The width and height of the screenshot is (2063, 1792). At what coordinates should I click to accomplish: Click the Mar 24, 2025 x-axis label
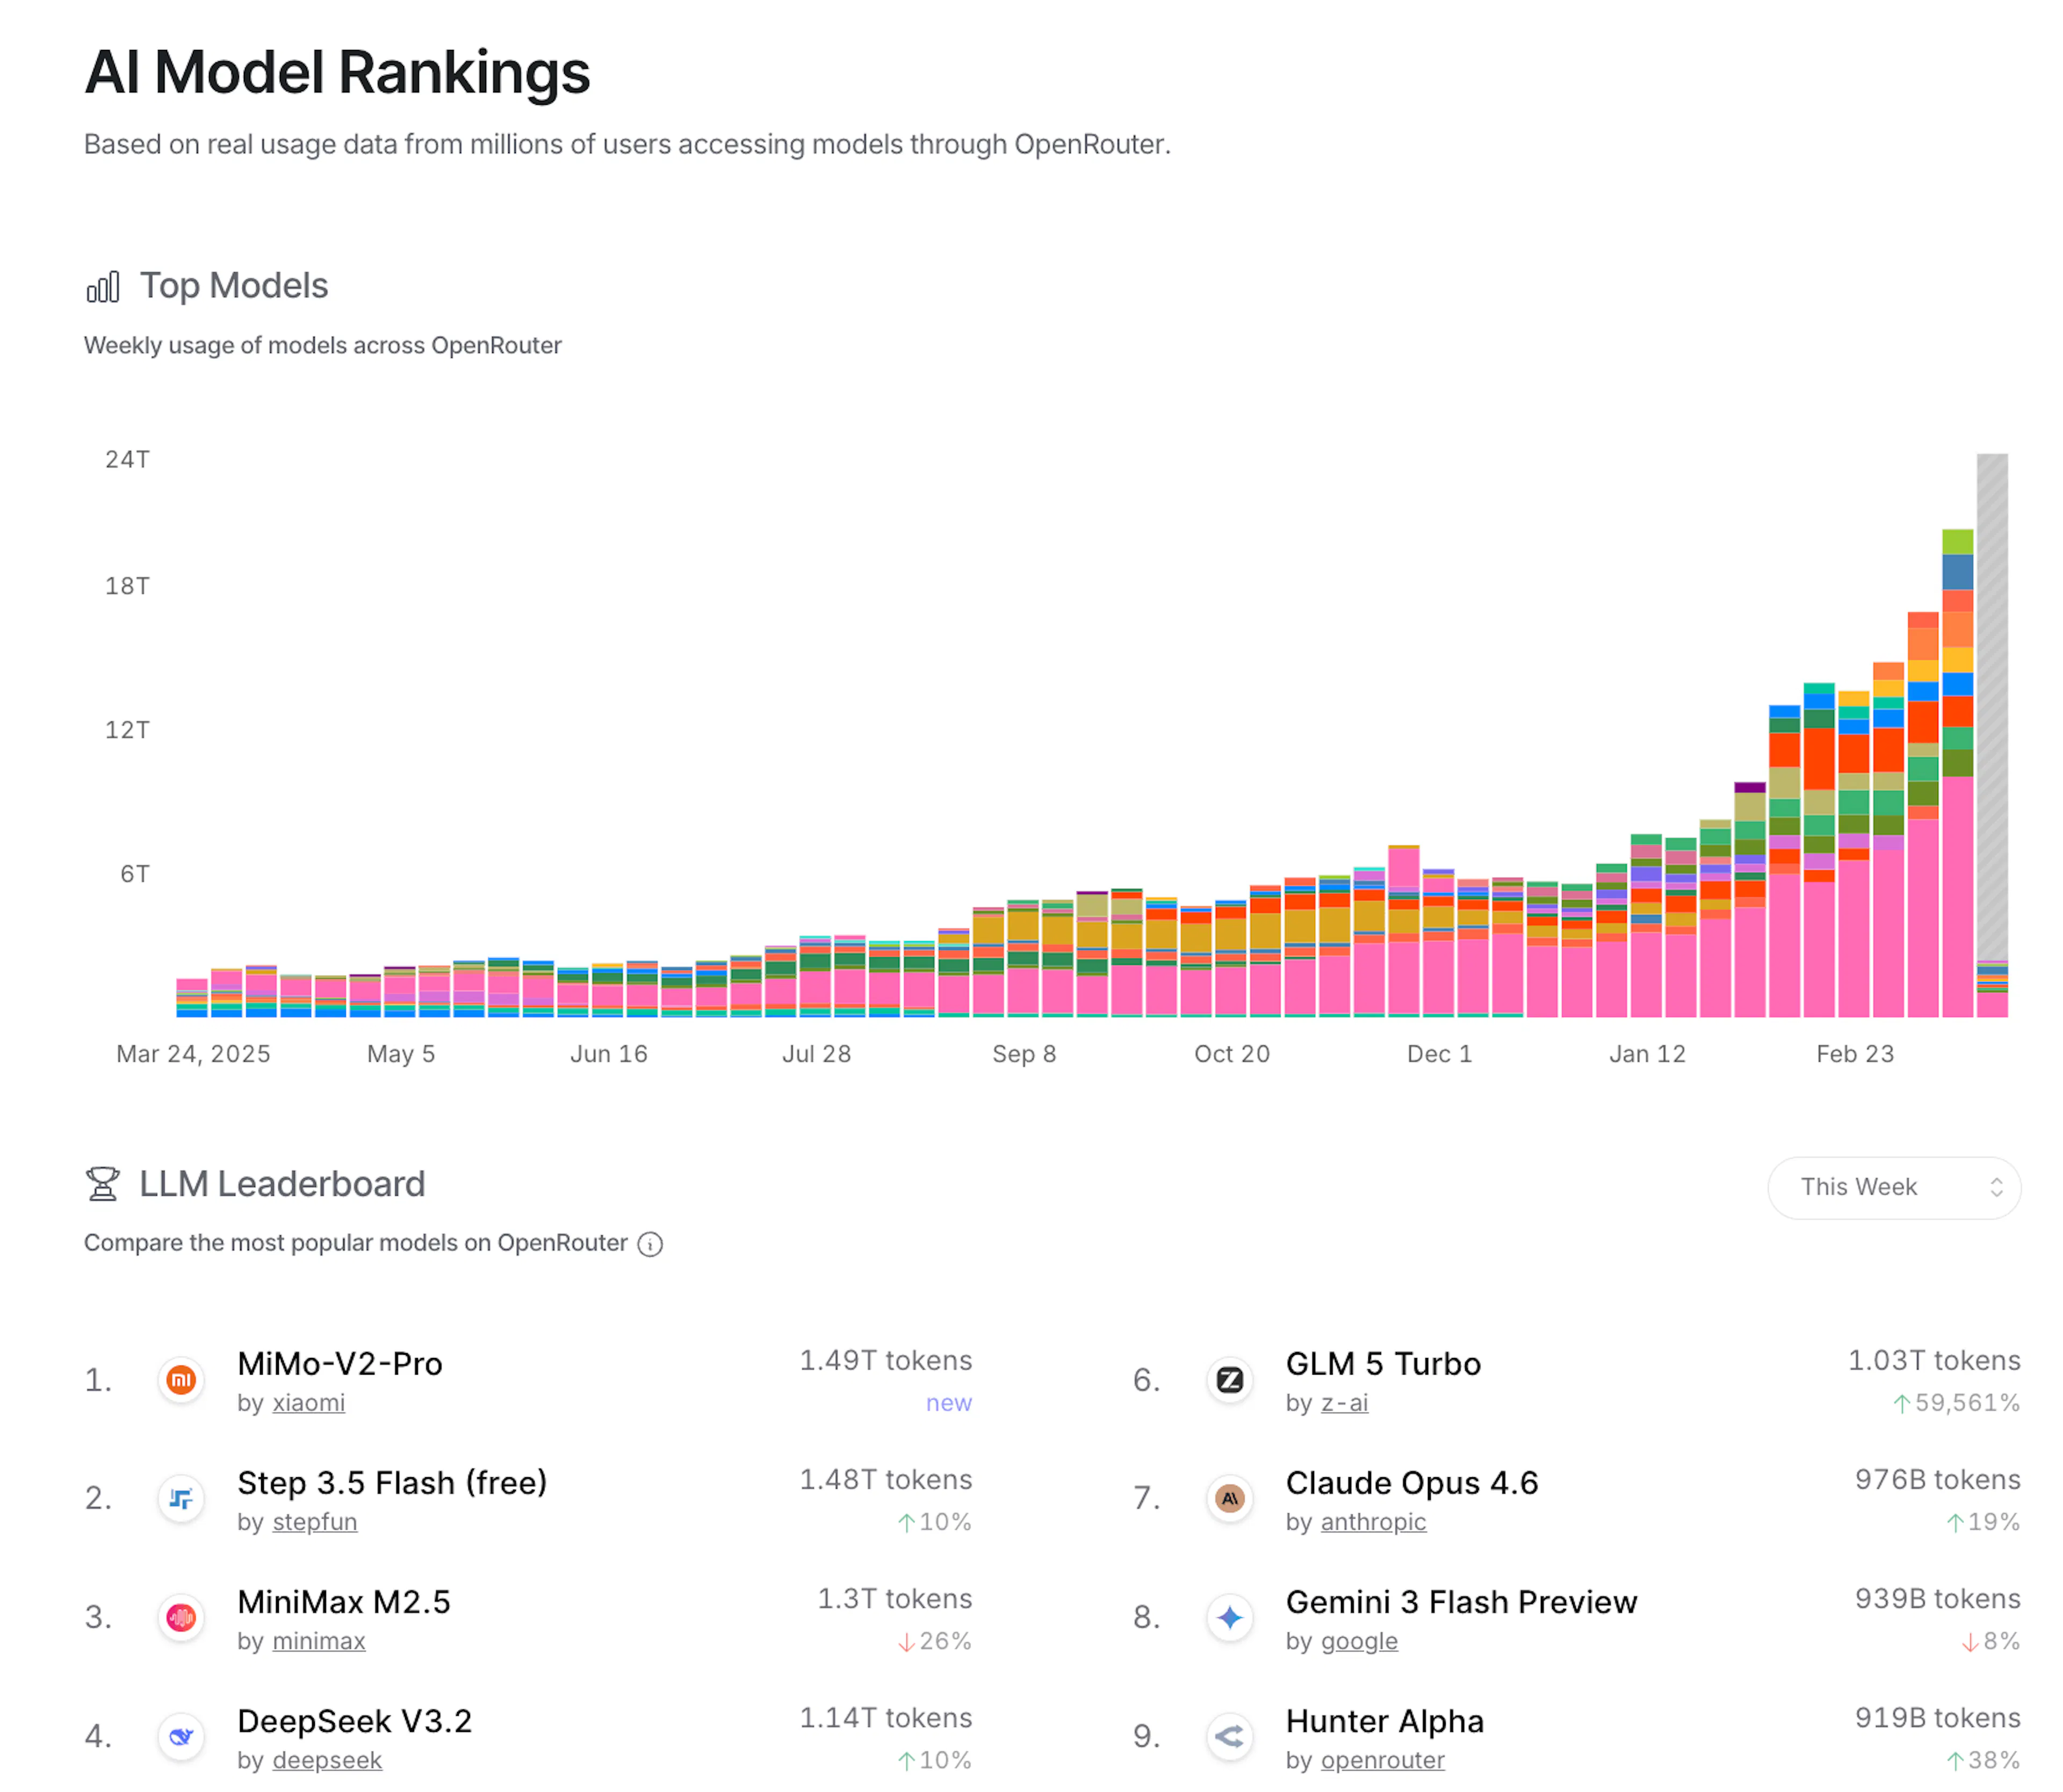pyautogui.click(x=194, y=1054)
